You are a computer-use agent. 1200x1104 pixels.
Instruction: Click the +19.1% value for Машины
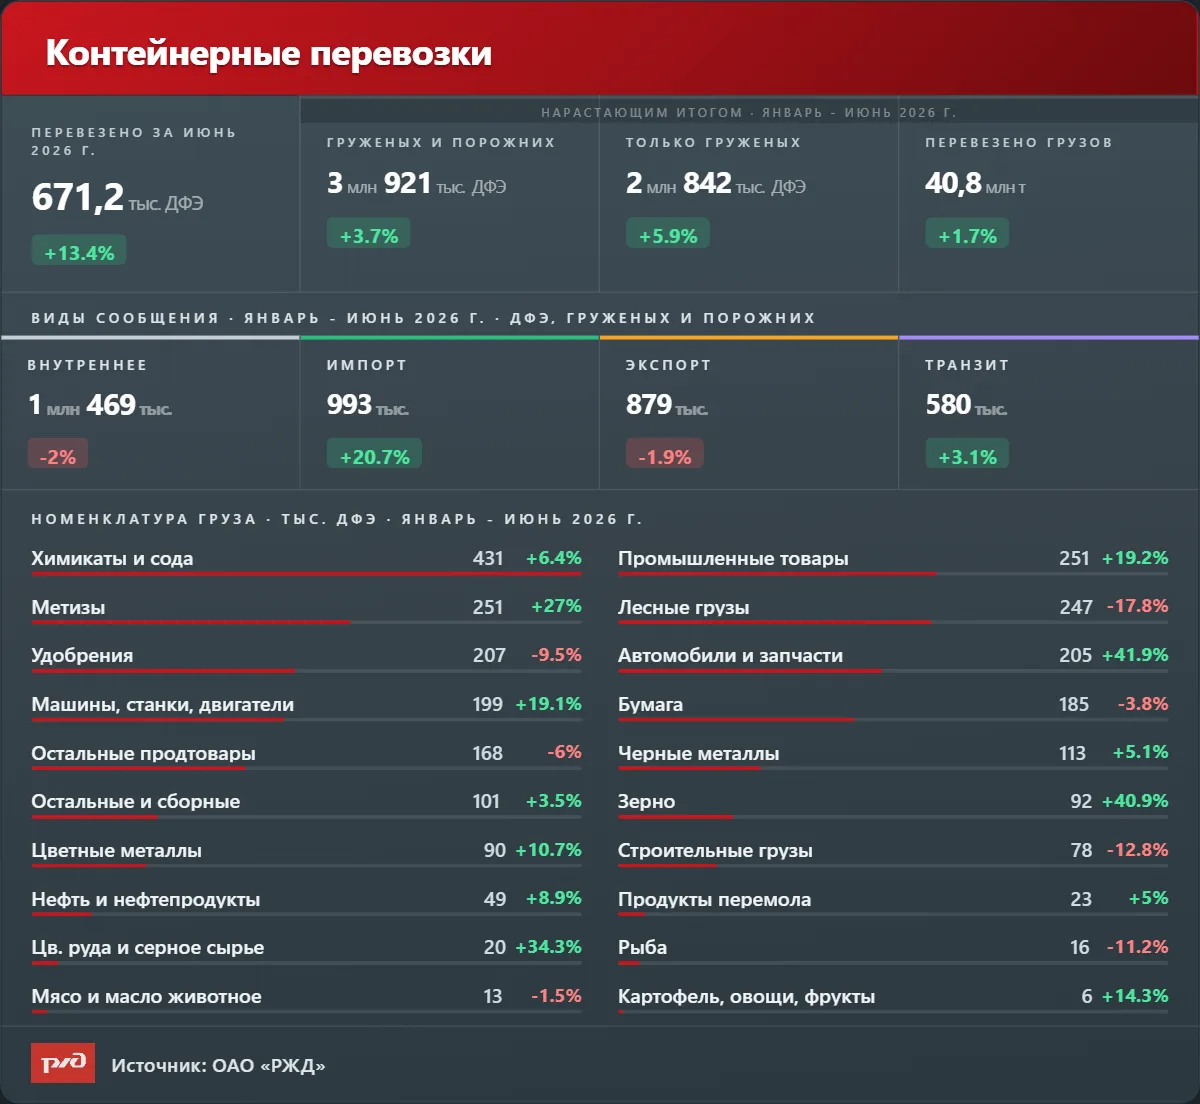coord(548,704)
